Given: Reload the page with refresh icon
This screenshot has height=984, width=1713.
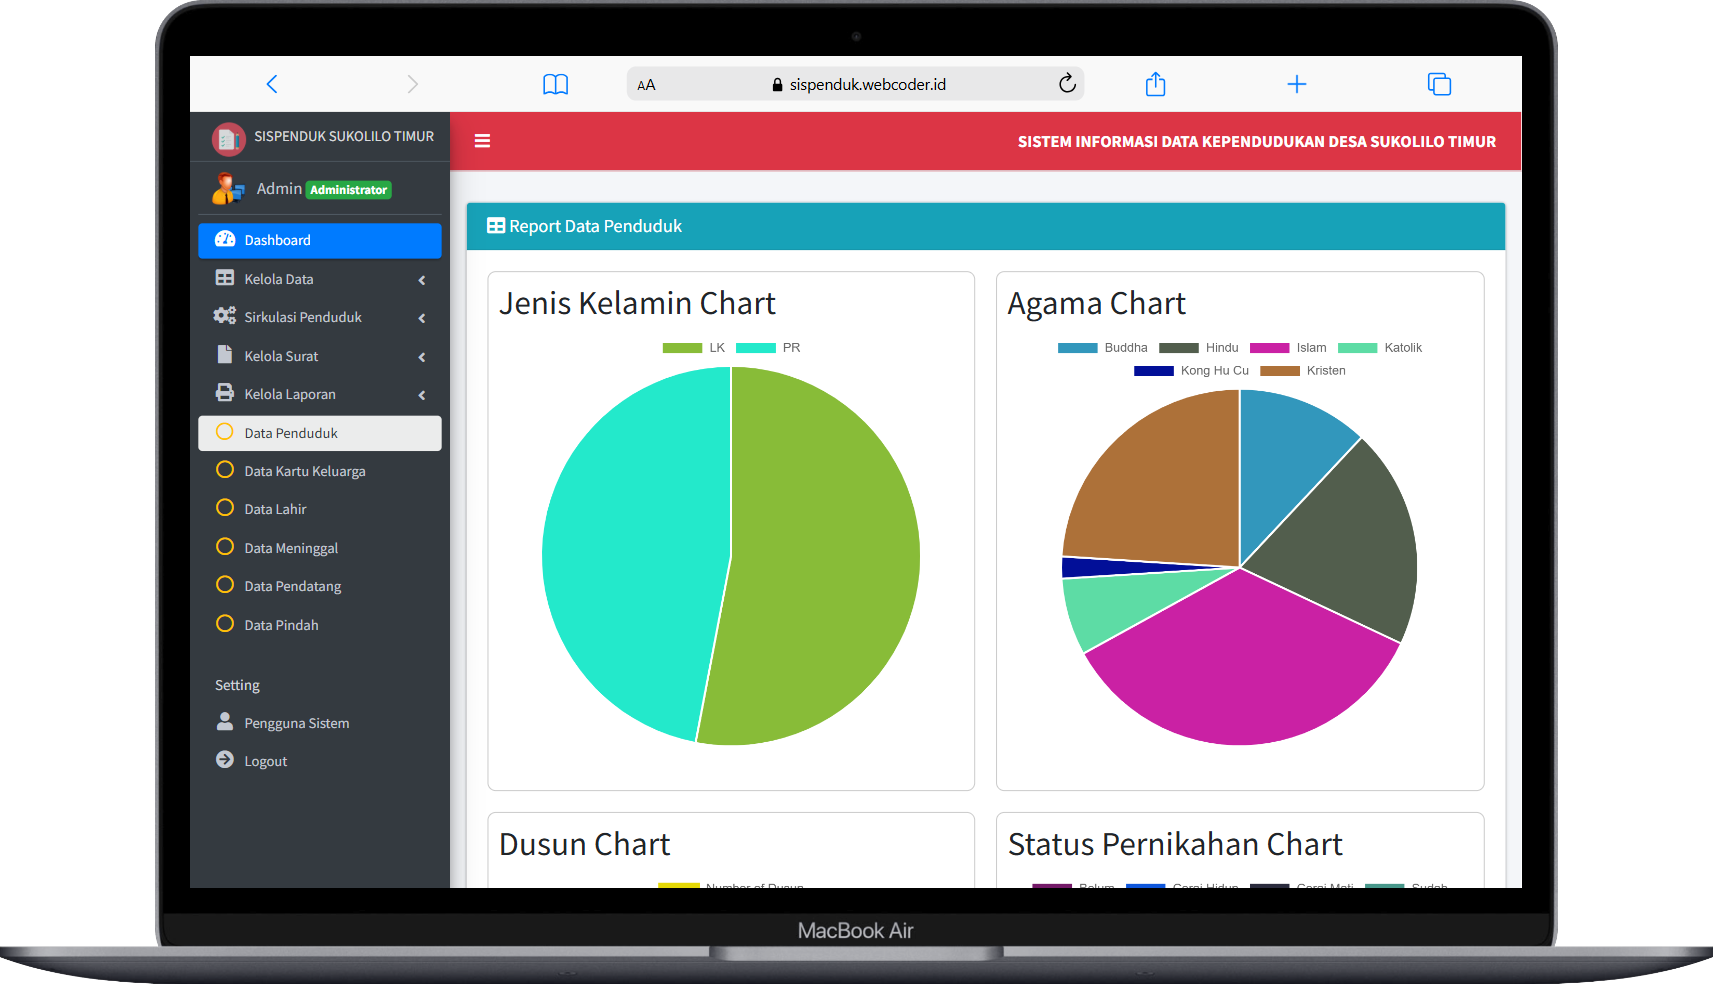Looking at the screenshot, I should point(1067,83).
